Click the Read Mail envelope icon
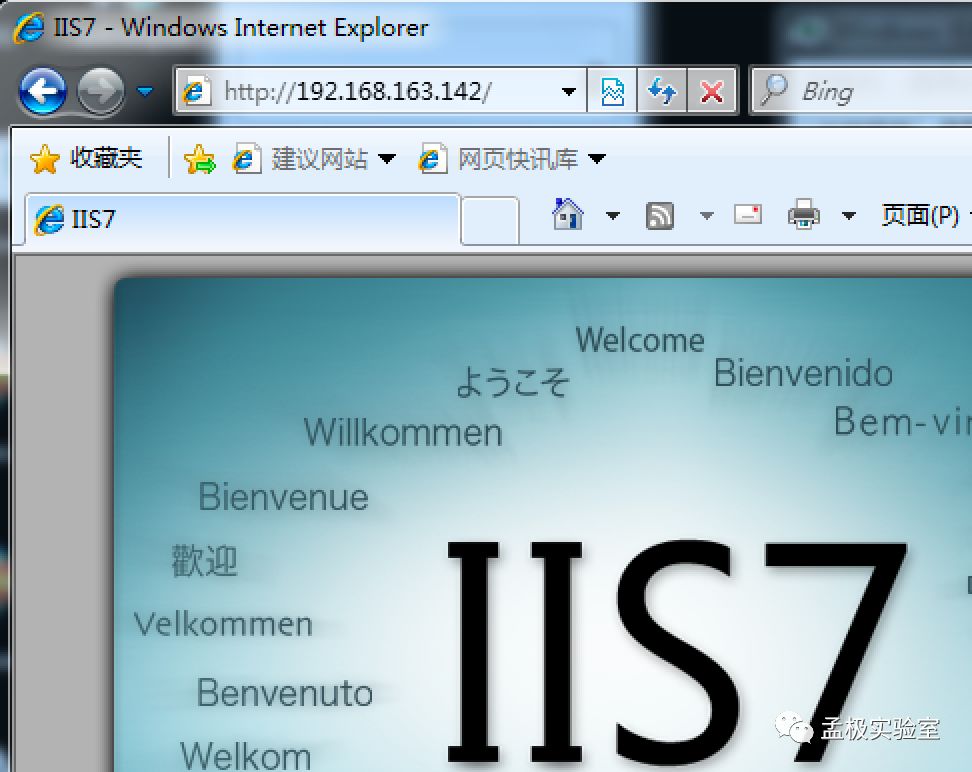The height and width of the screenshot is (772, 972). [x=748, y=215]
